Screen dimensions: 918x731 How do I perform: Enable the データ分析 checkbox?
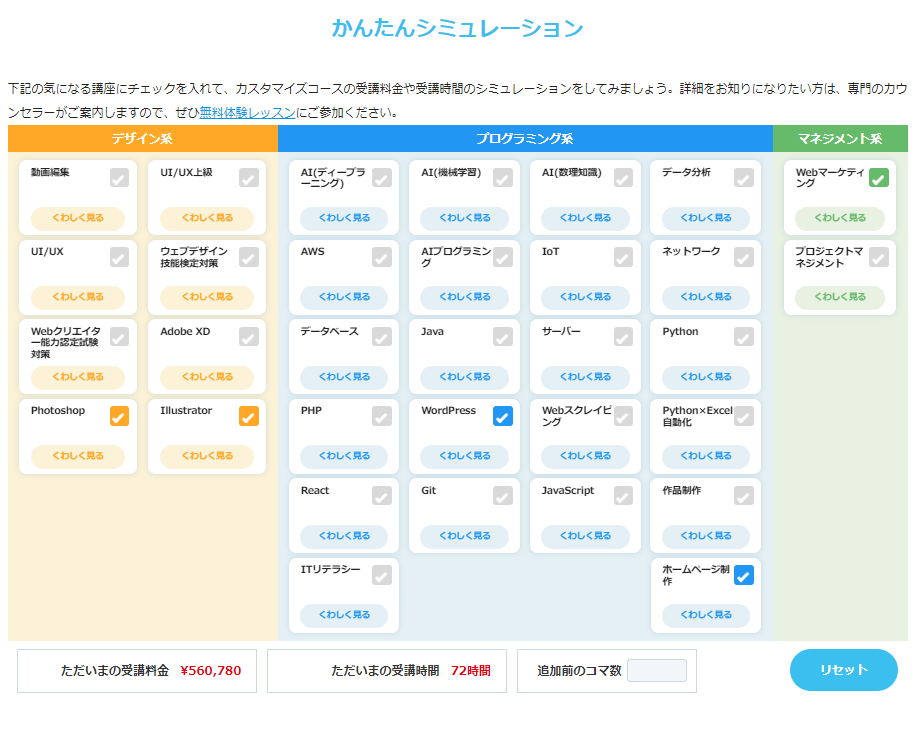pyautogui.click(x=744, y=177)
